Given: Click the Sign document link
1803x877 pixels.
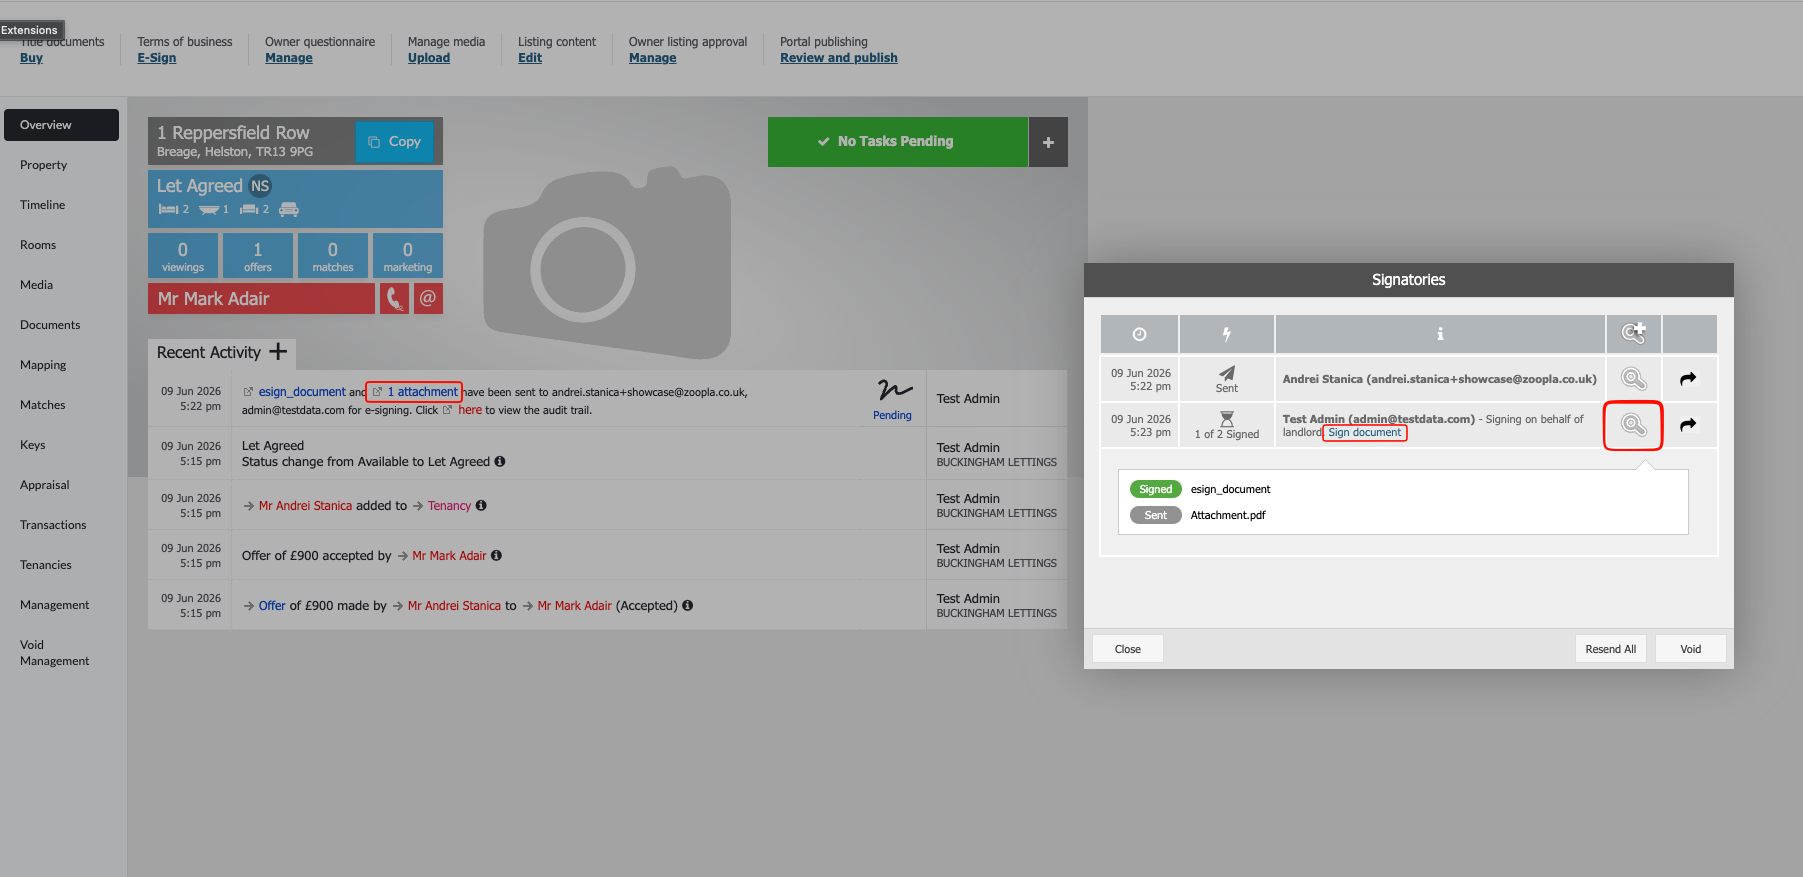Looking at the screenshot, I should (1364, 432).
